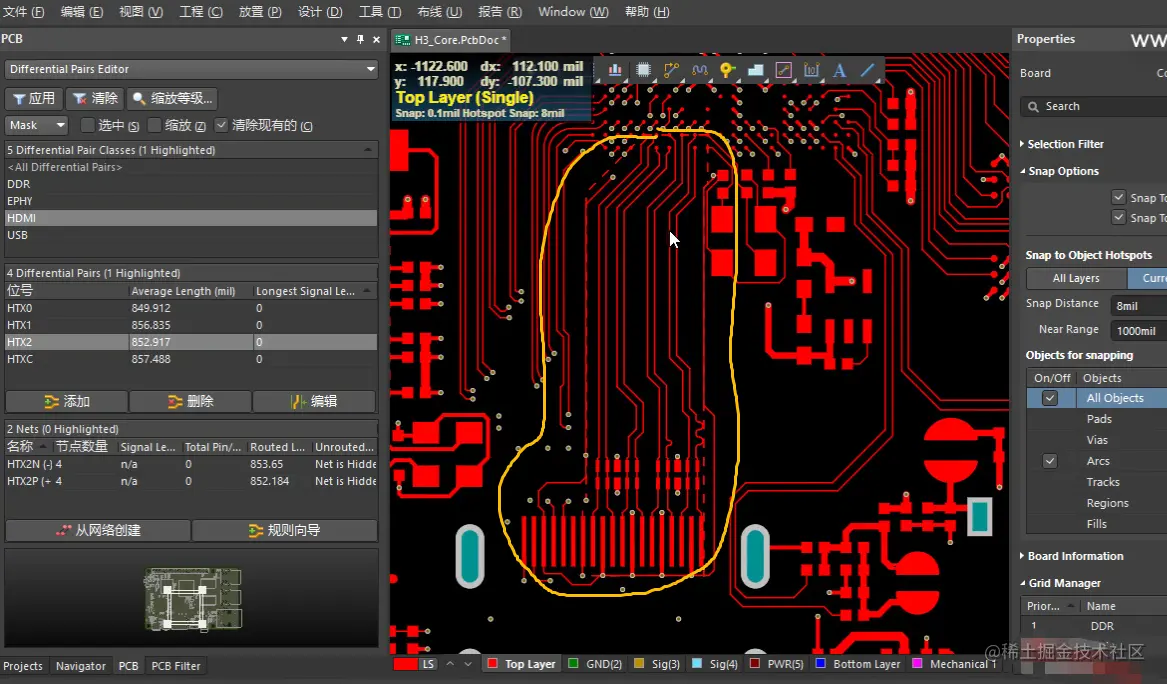Screen dimensions: 1167x684
Task: Select the place polygon pour tool
Action: coord(755,71)
